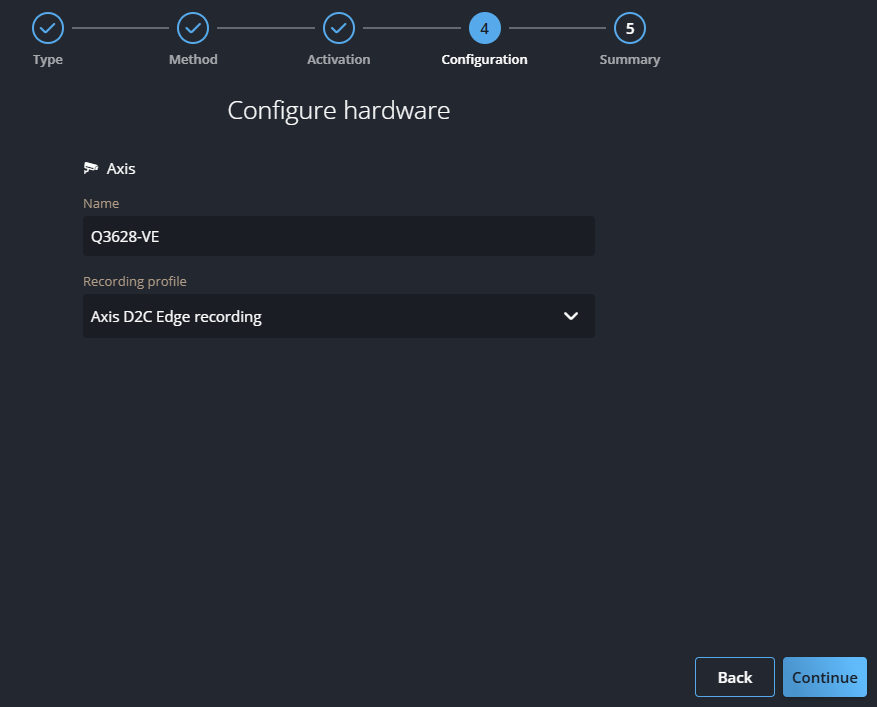877x707 pixels.
Task: Switch to the Summary step label
Action: coord(630,60)
